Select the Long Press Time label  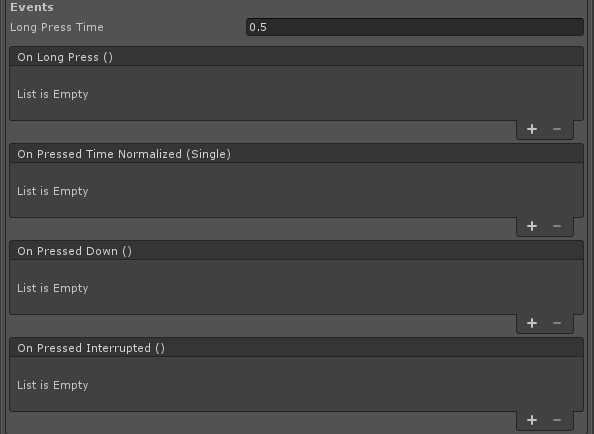pos(57,27)
